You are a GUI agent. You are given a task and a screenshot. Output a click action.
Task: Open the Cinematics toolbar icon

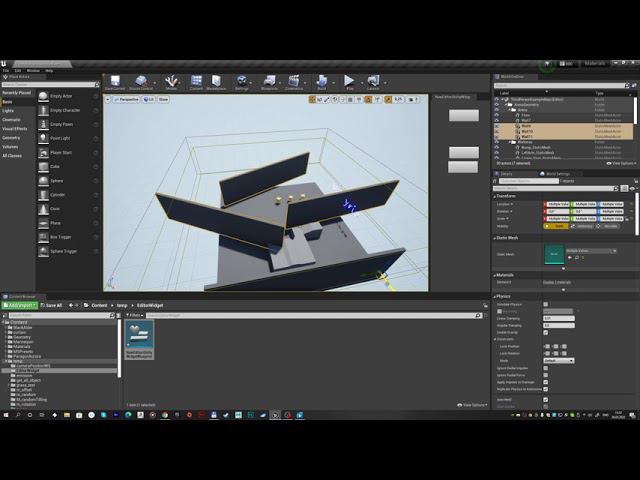coord(294,81)
